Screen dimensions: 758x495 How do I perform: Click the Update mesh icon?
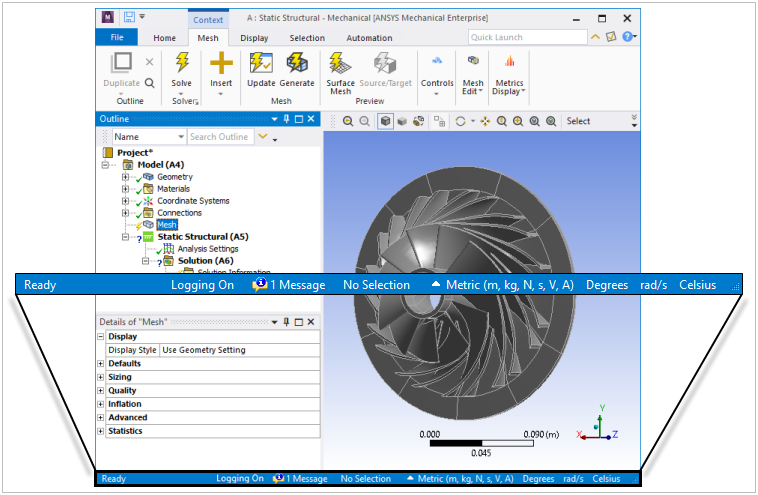point(261,63)
